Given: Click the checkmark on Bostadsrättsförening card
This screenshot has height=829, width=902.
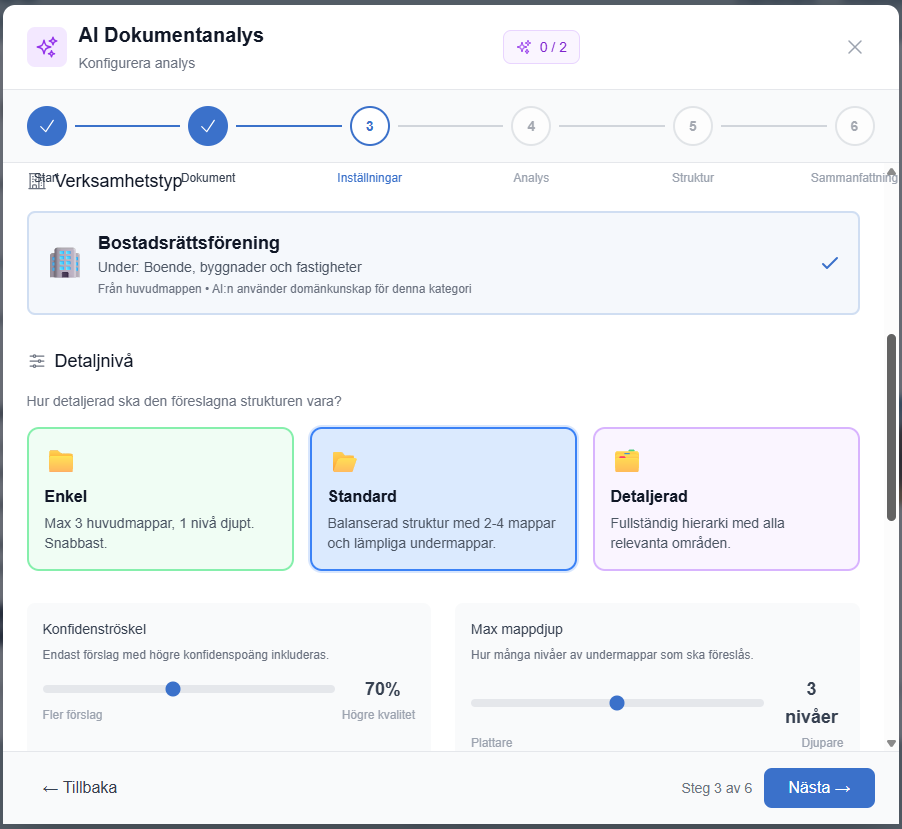Looking at the screenshot, I should (830, 263).
